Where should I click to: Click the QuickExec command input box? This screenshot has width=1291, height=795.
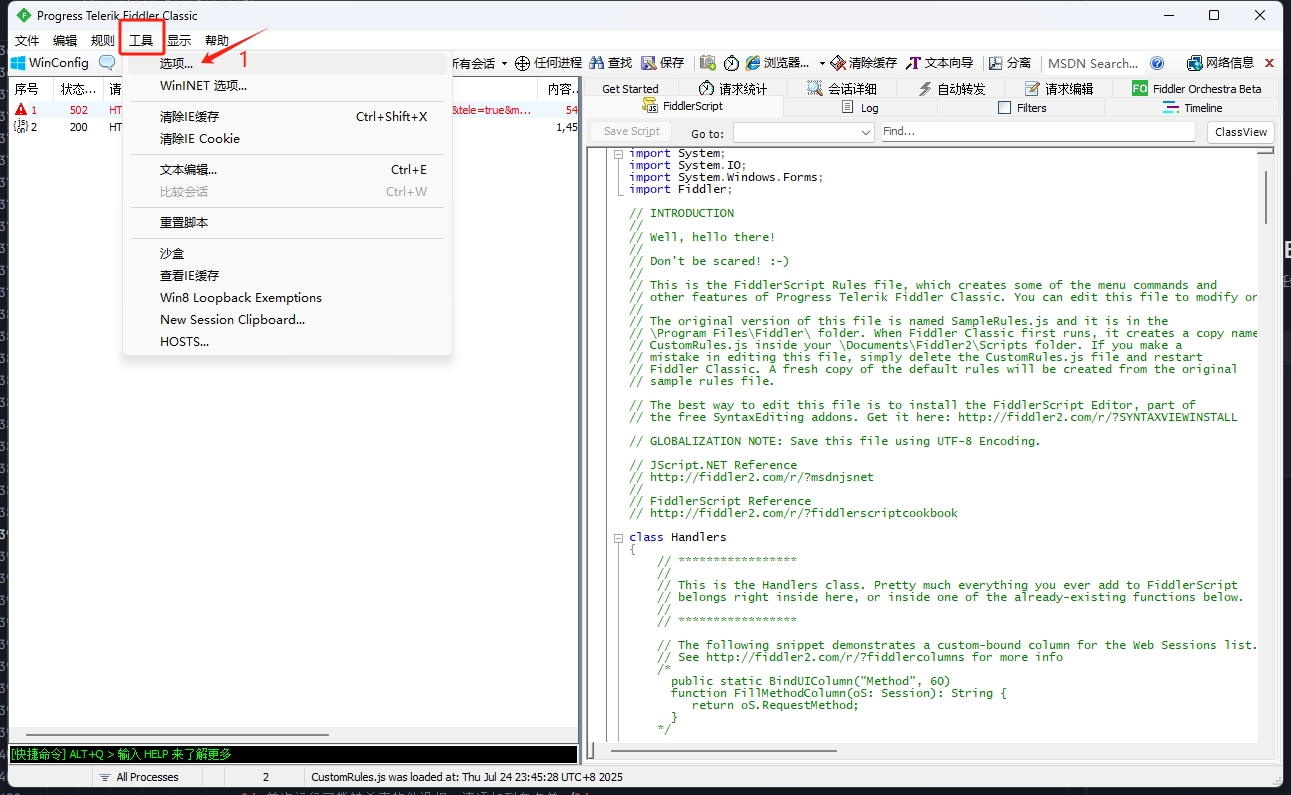pos(293,755)
